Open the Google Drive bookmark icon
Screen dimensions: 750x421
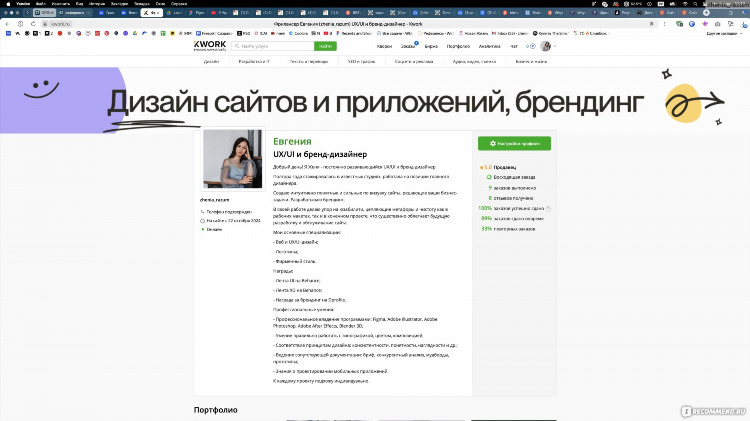(135, 33)
